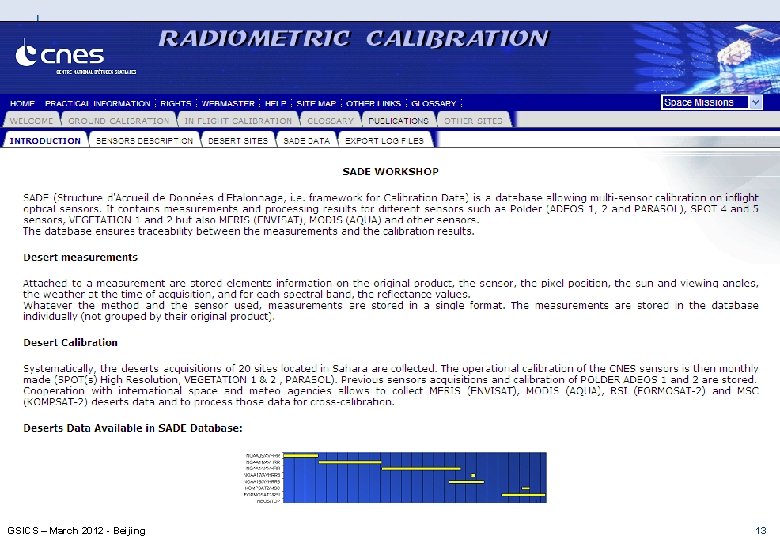Open the SITE MAP link
Viewport: 780px width, 540px height.
click(316, 103)
